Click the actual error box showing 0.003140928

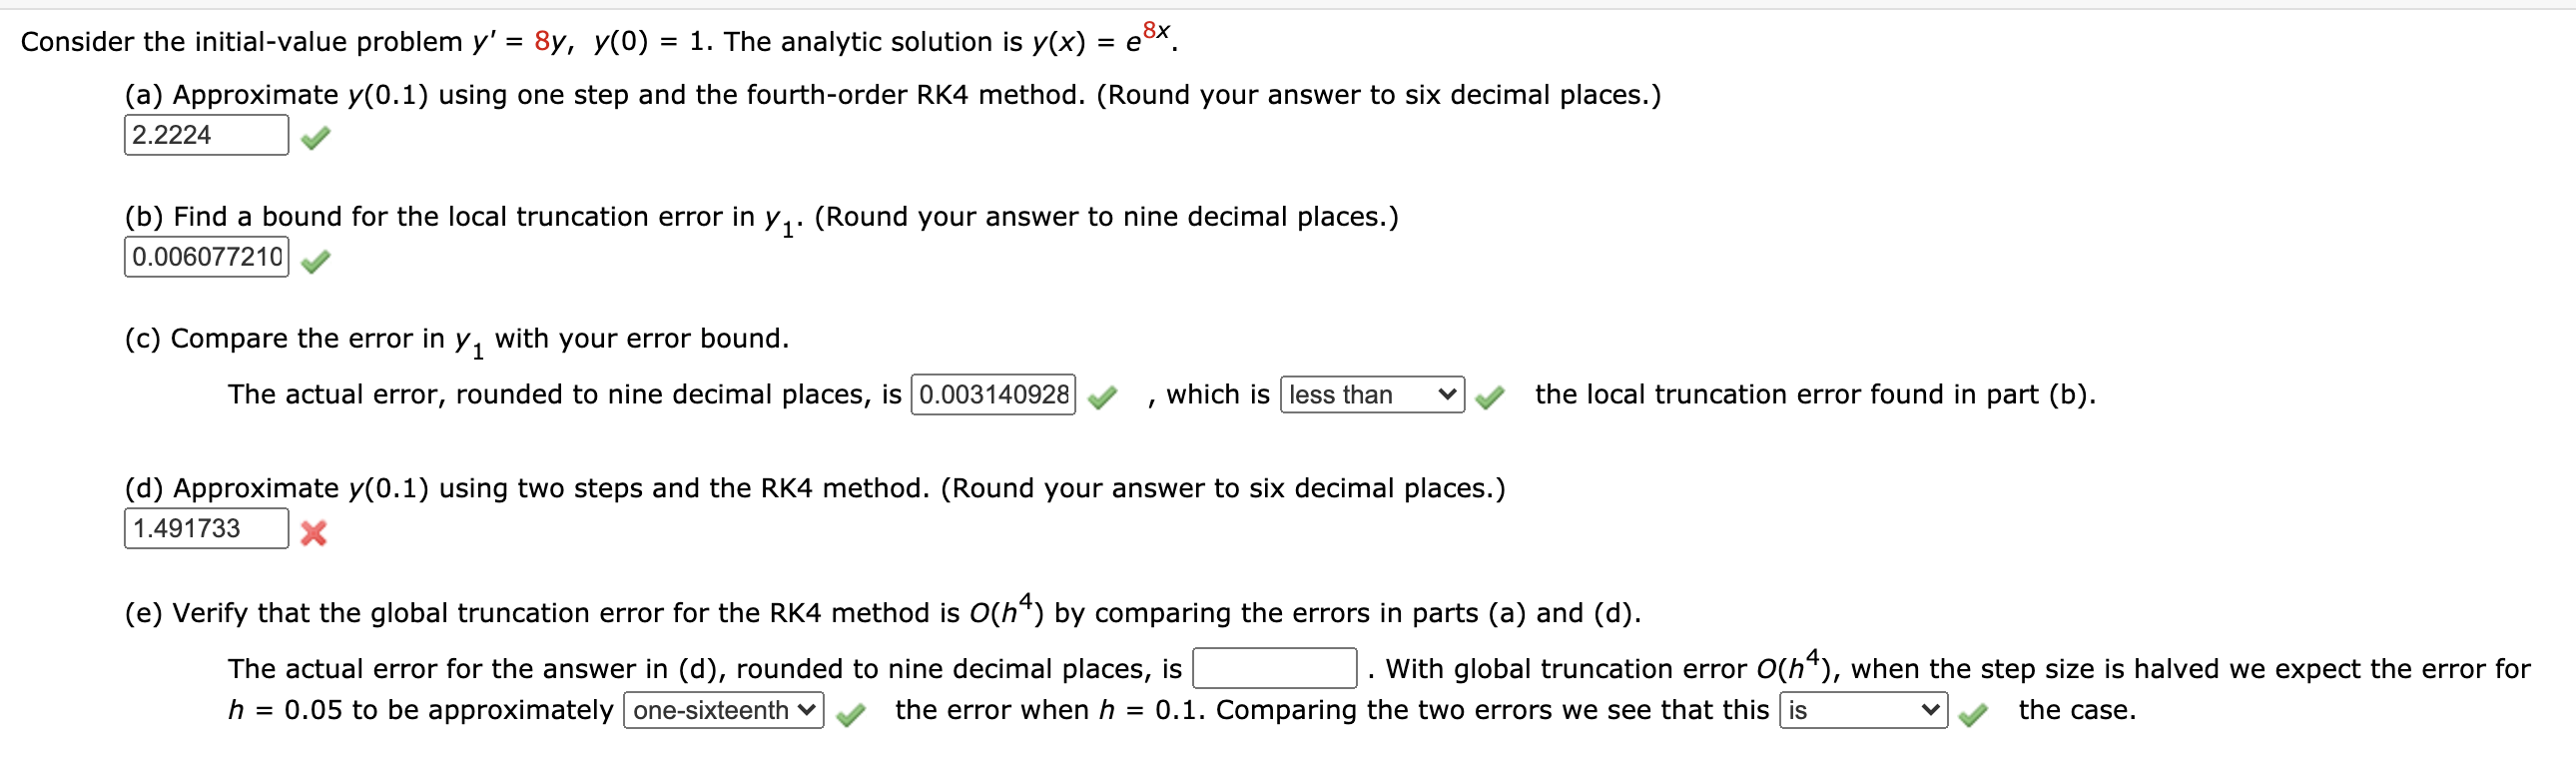tap(992, 395)
